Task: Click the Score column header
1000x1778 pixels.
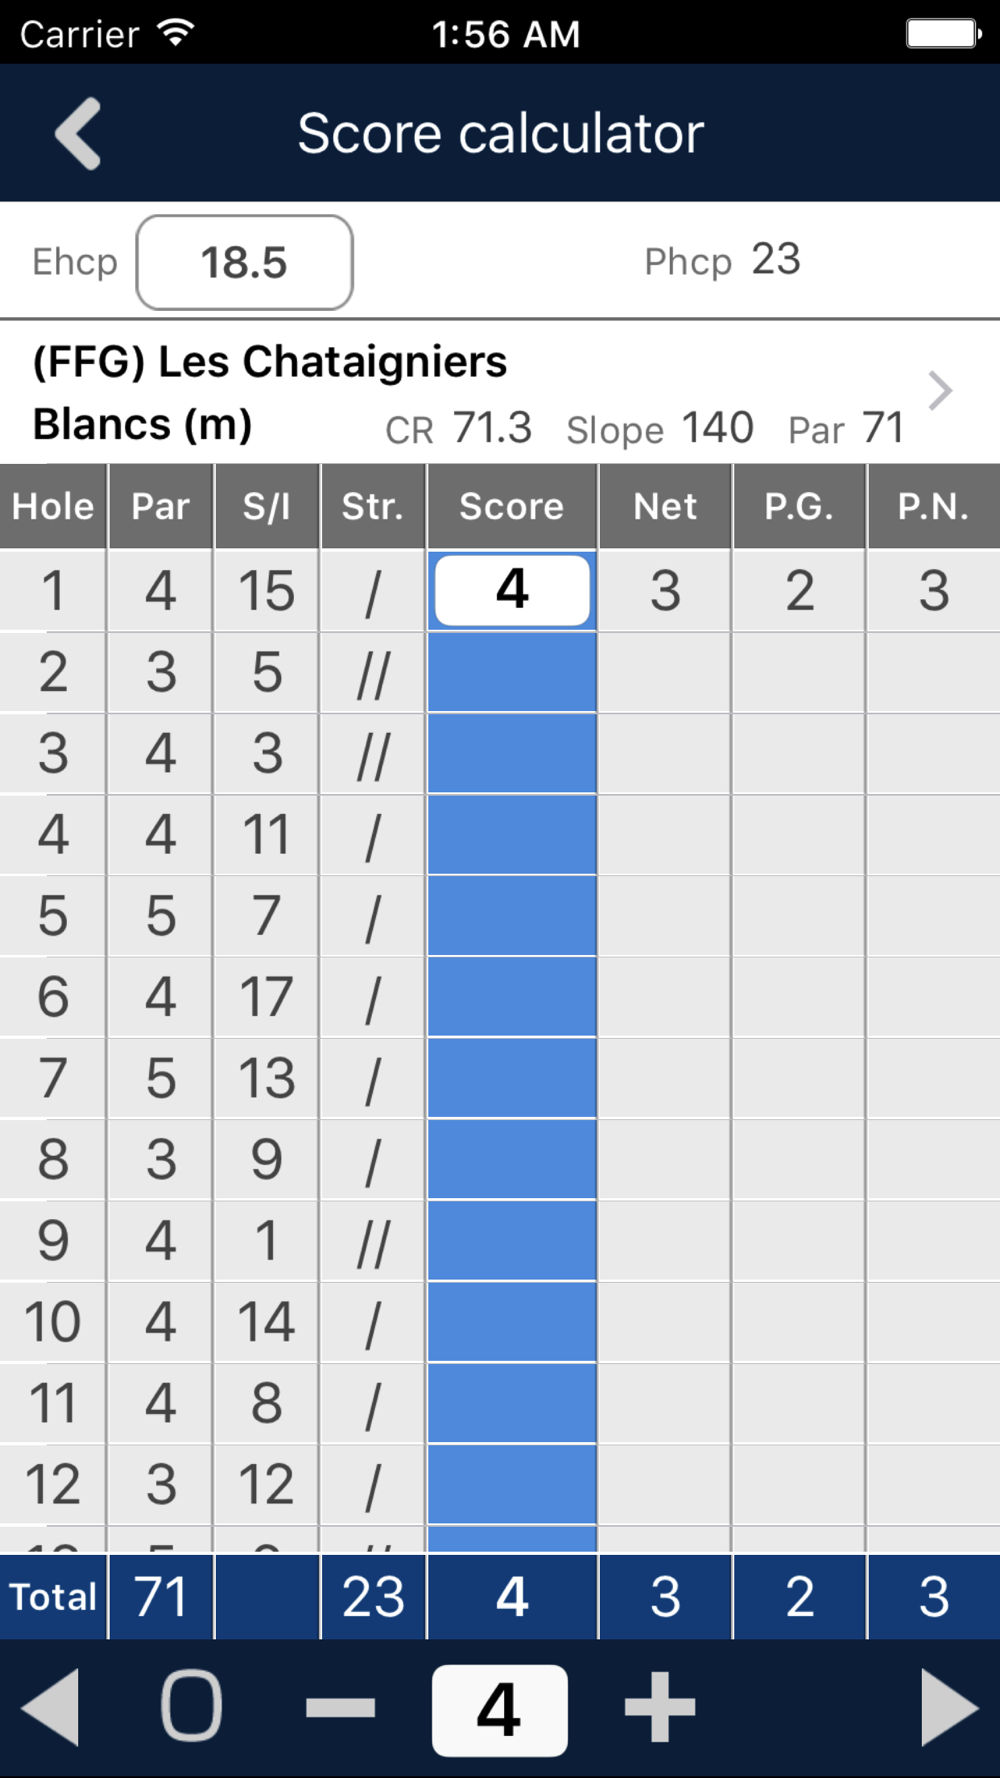Action: (x=512, y=506)
